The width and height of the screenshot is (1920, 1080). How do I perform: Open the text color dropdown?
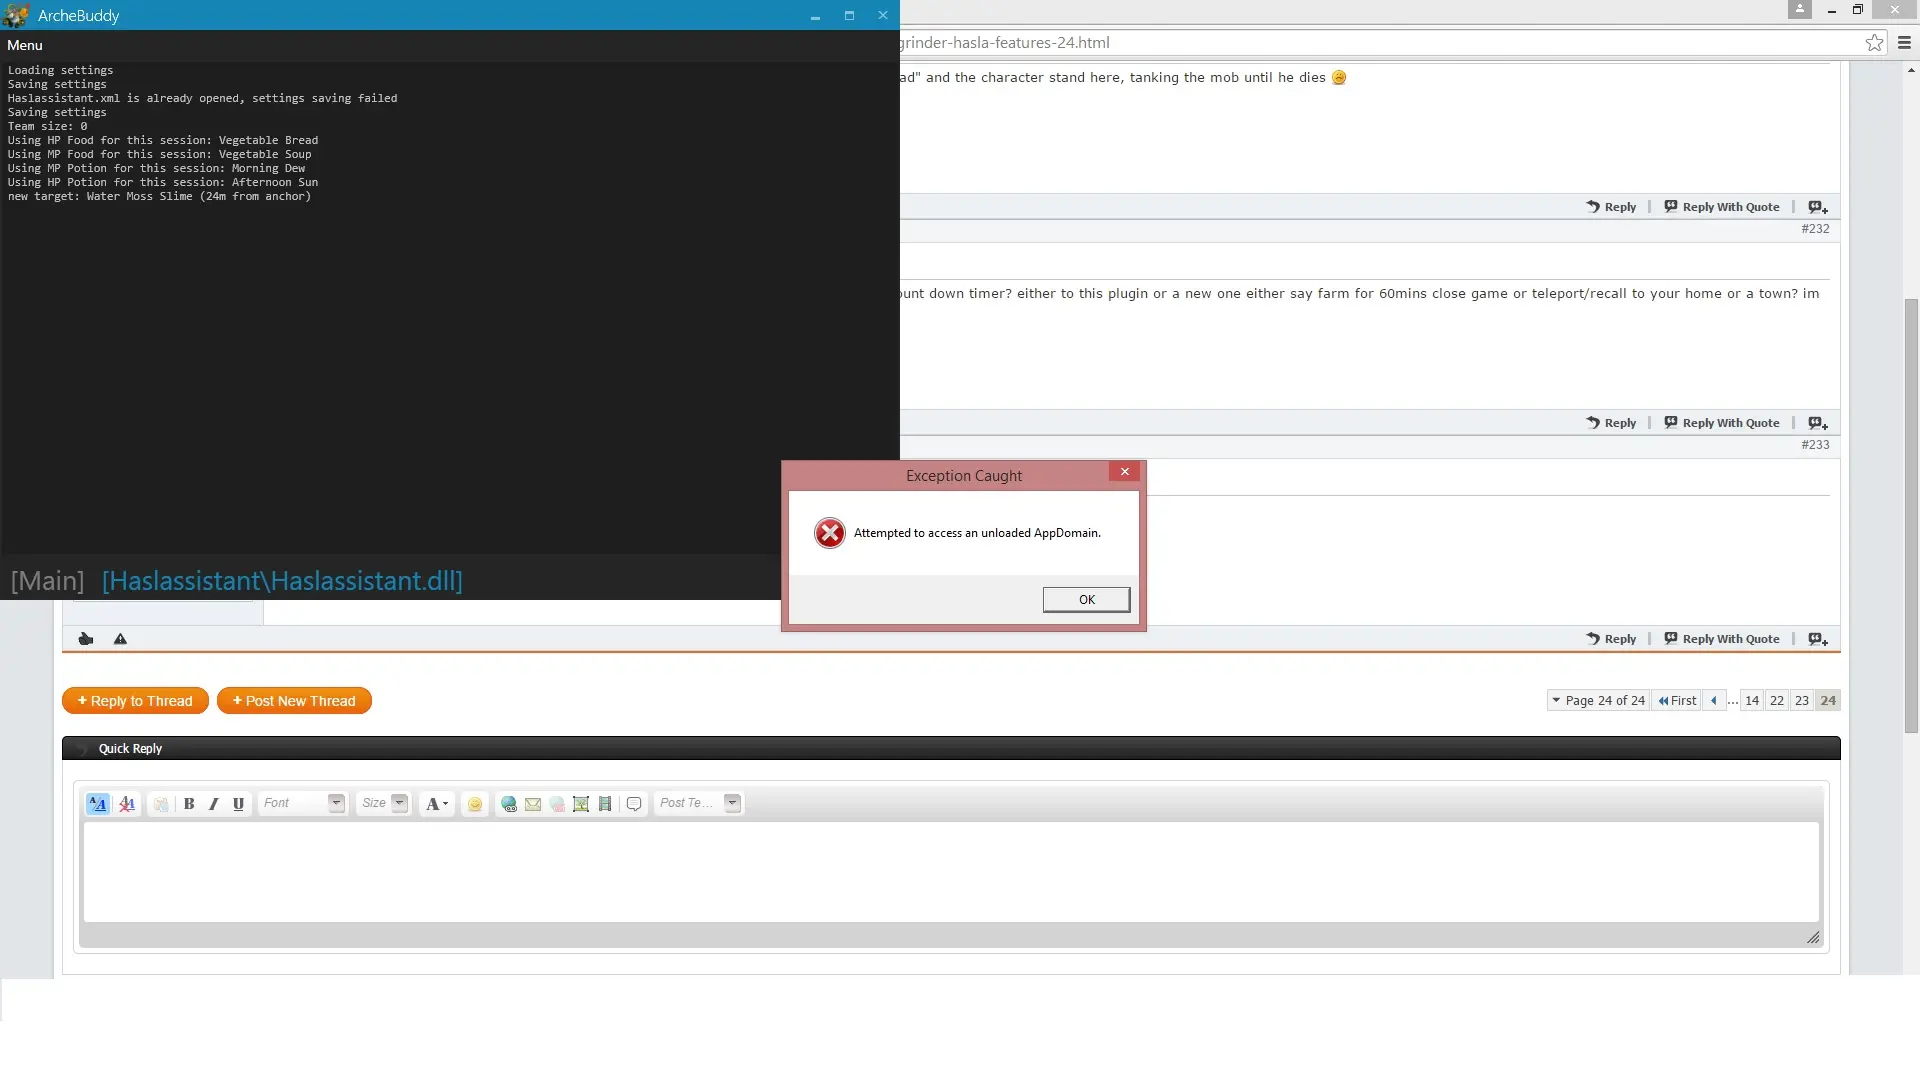click(x=437, y=804)
